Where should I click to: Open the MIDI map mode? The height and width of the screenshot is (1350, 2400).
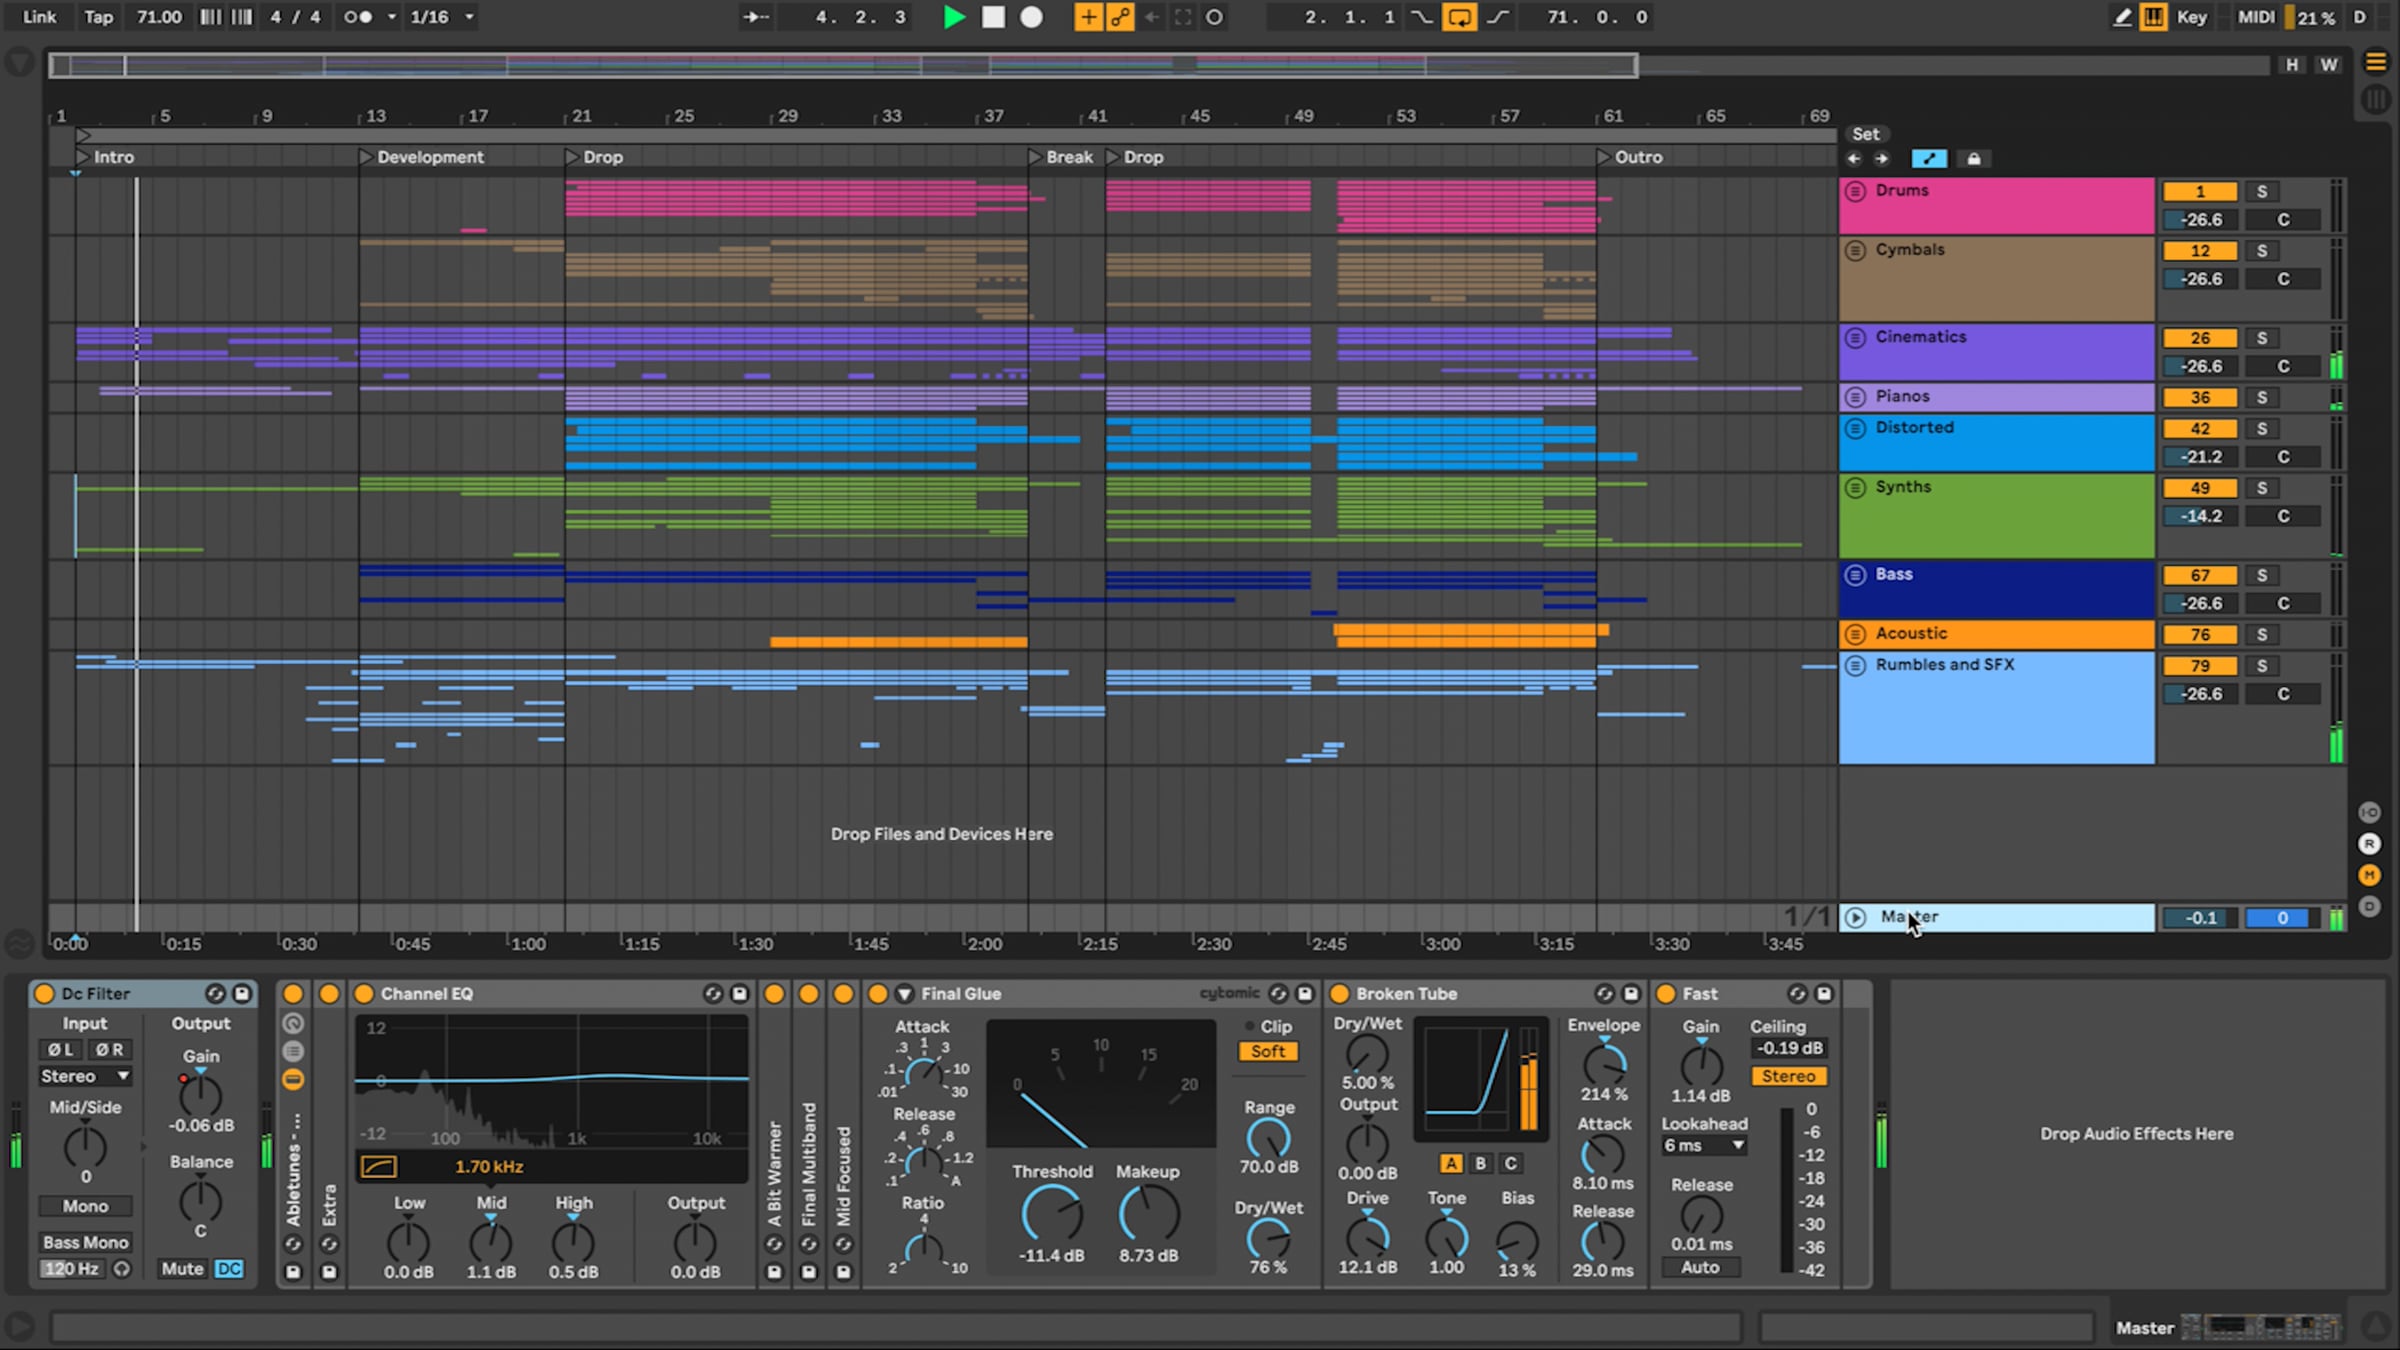(2256, 17)
